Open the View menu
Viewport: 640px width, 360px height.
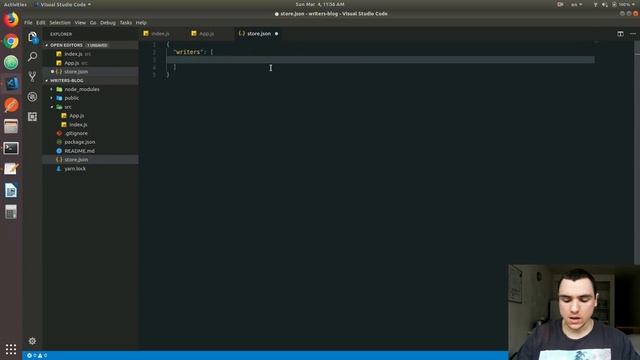click(x=80, y=23)
